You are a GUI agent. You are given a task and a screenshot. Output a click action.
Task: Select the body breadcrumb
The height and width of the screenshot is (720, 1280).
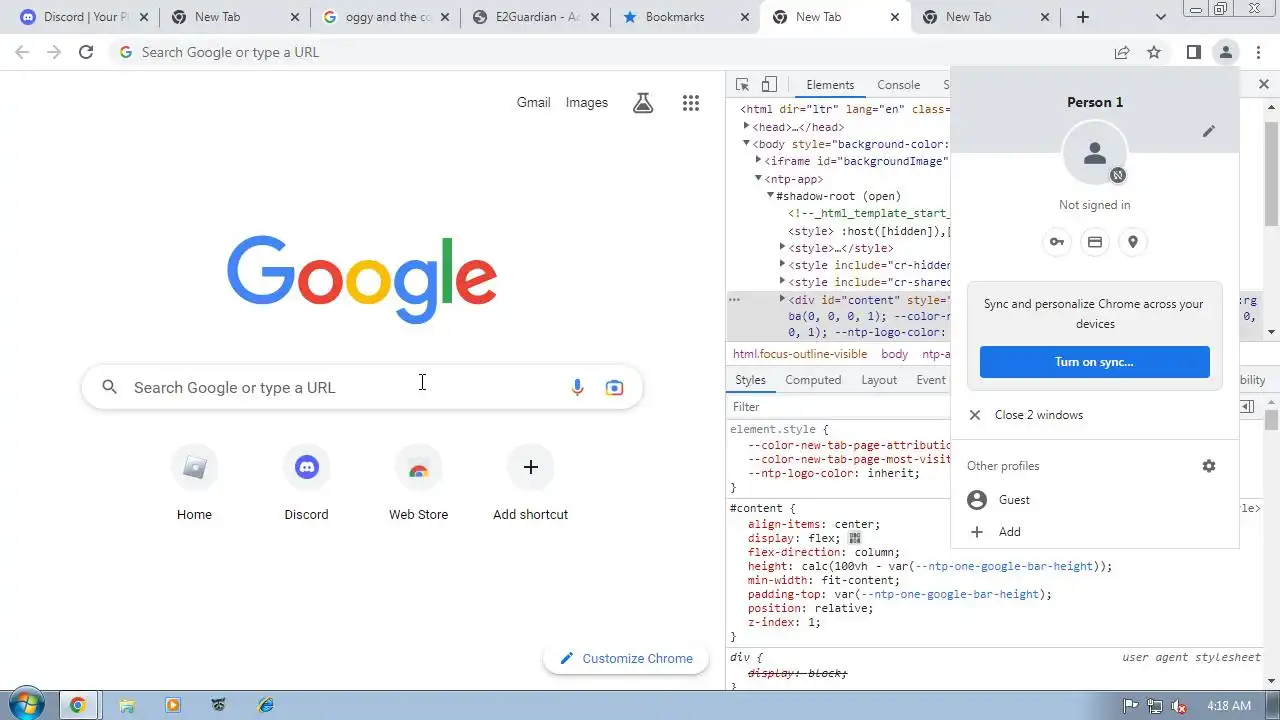(894, 354)
